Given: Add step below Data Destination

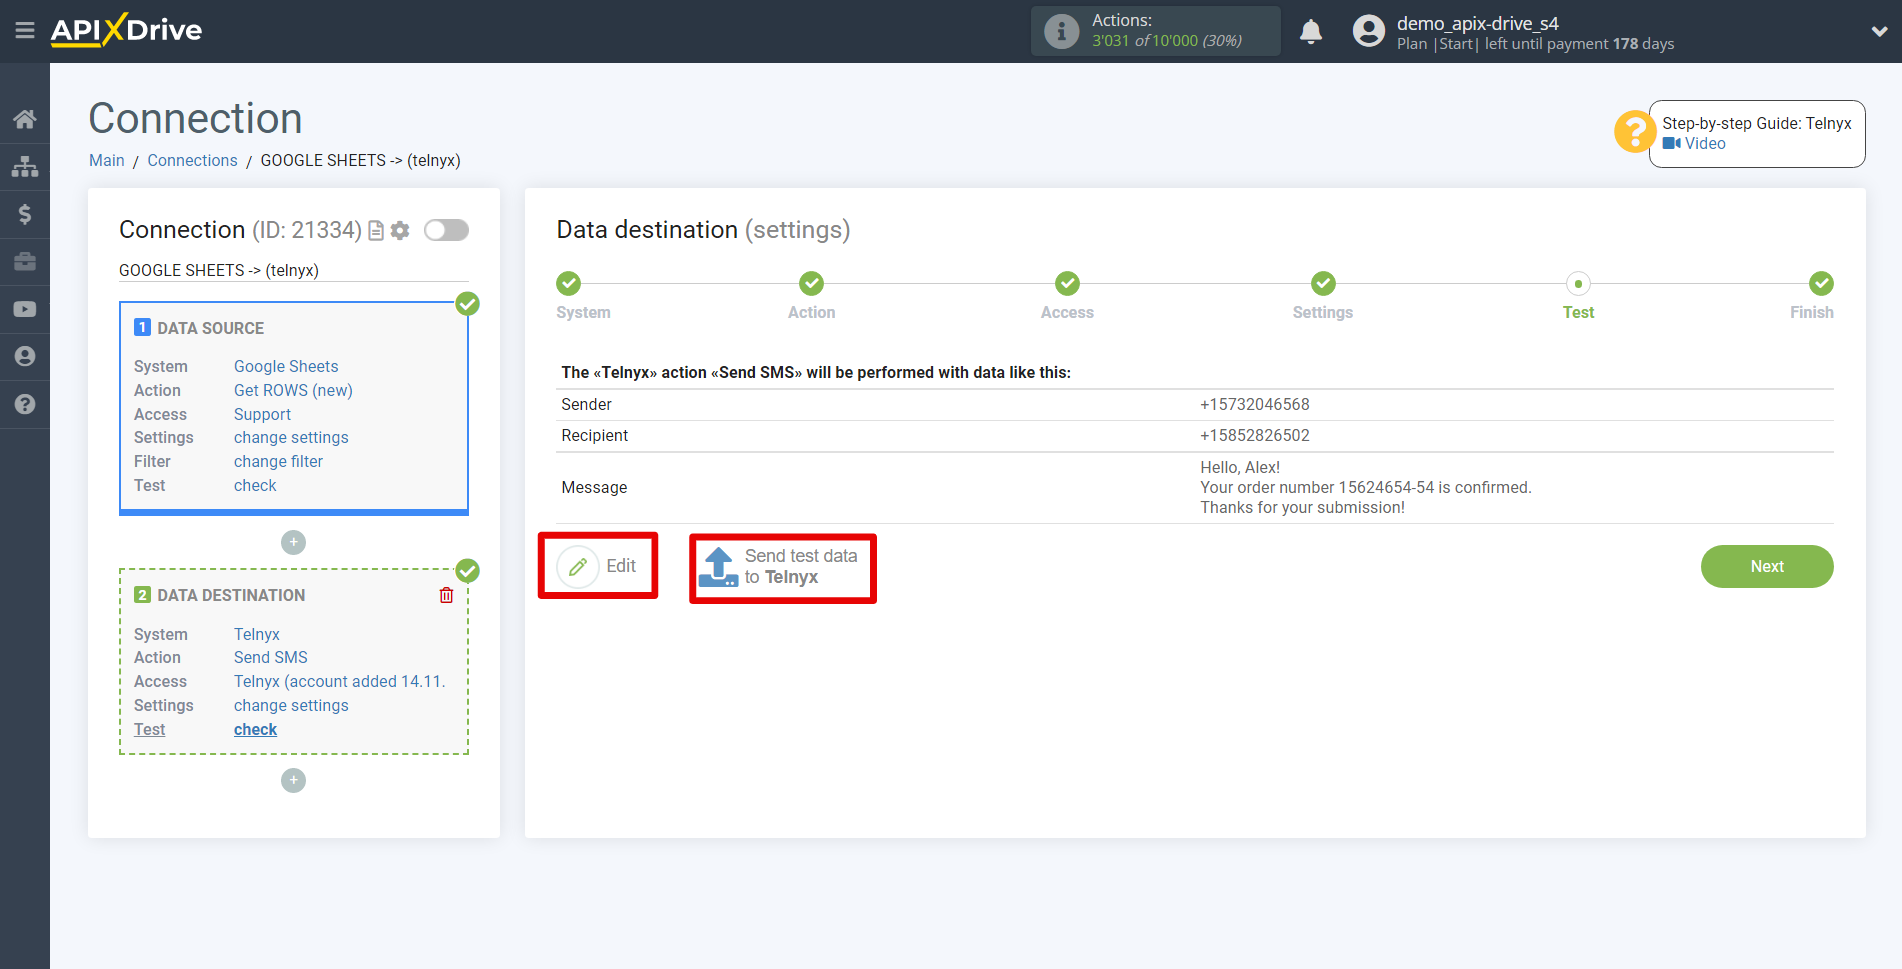Looking at the screenshot, I should (x=293, y=780).
